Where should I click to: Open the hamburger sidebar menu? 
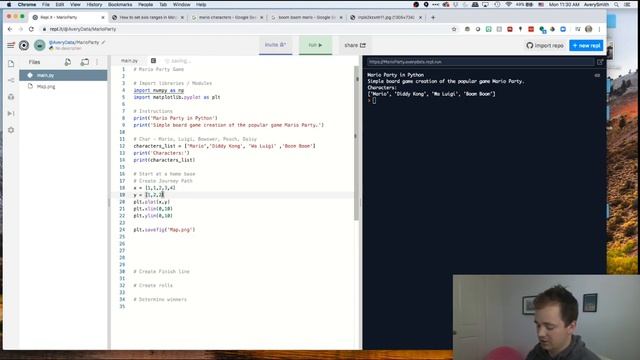(11, 45)
